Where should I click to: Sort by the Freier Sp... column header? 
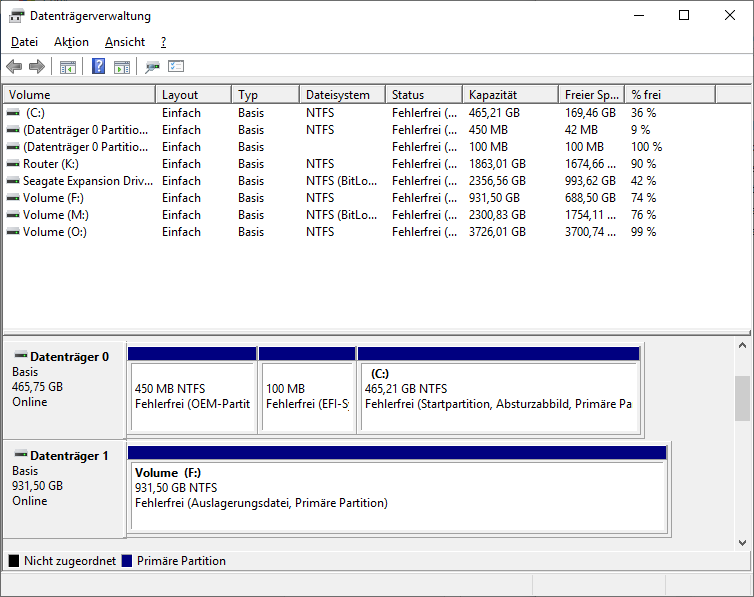tap(592, 95)
